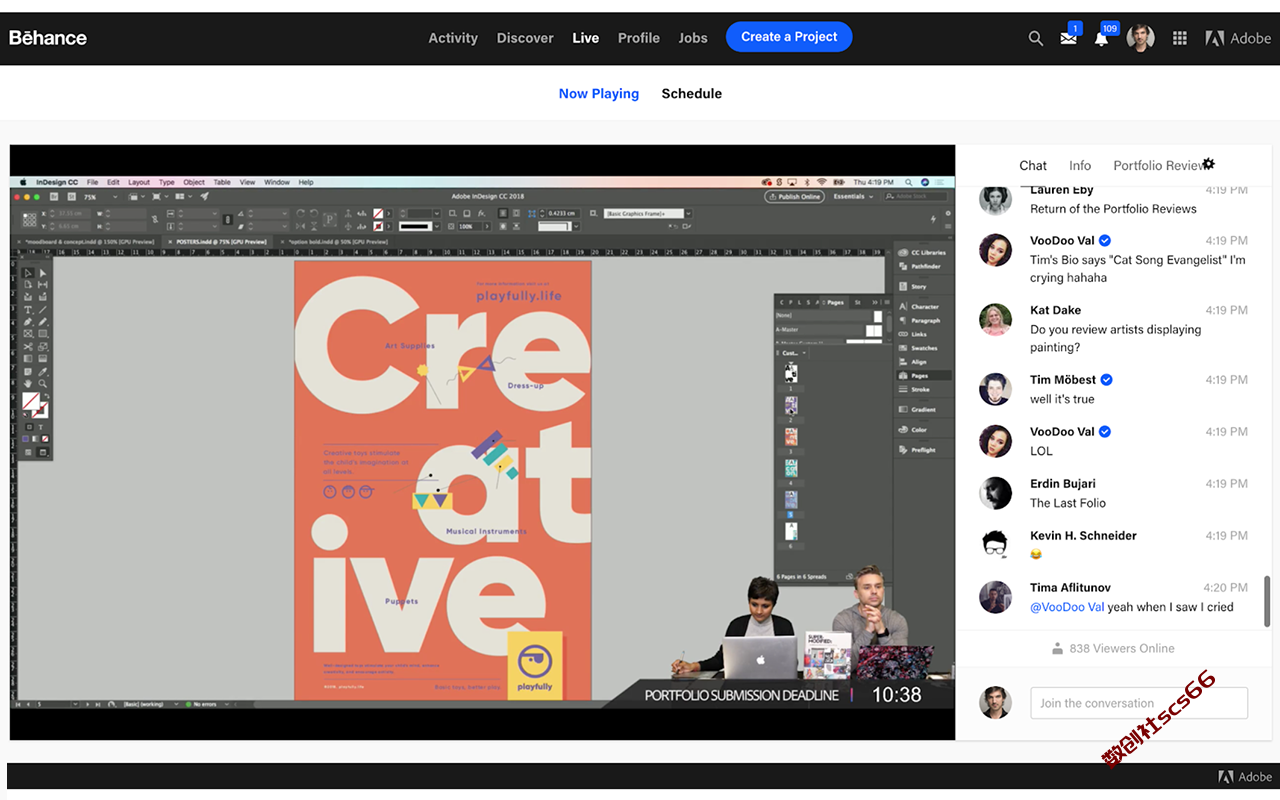
Task: Open the notifications bell icon
Action: point(1101,38)
